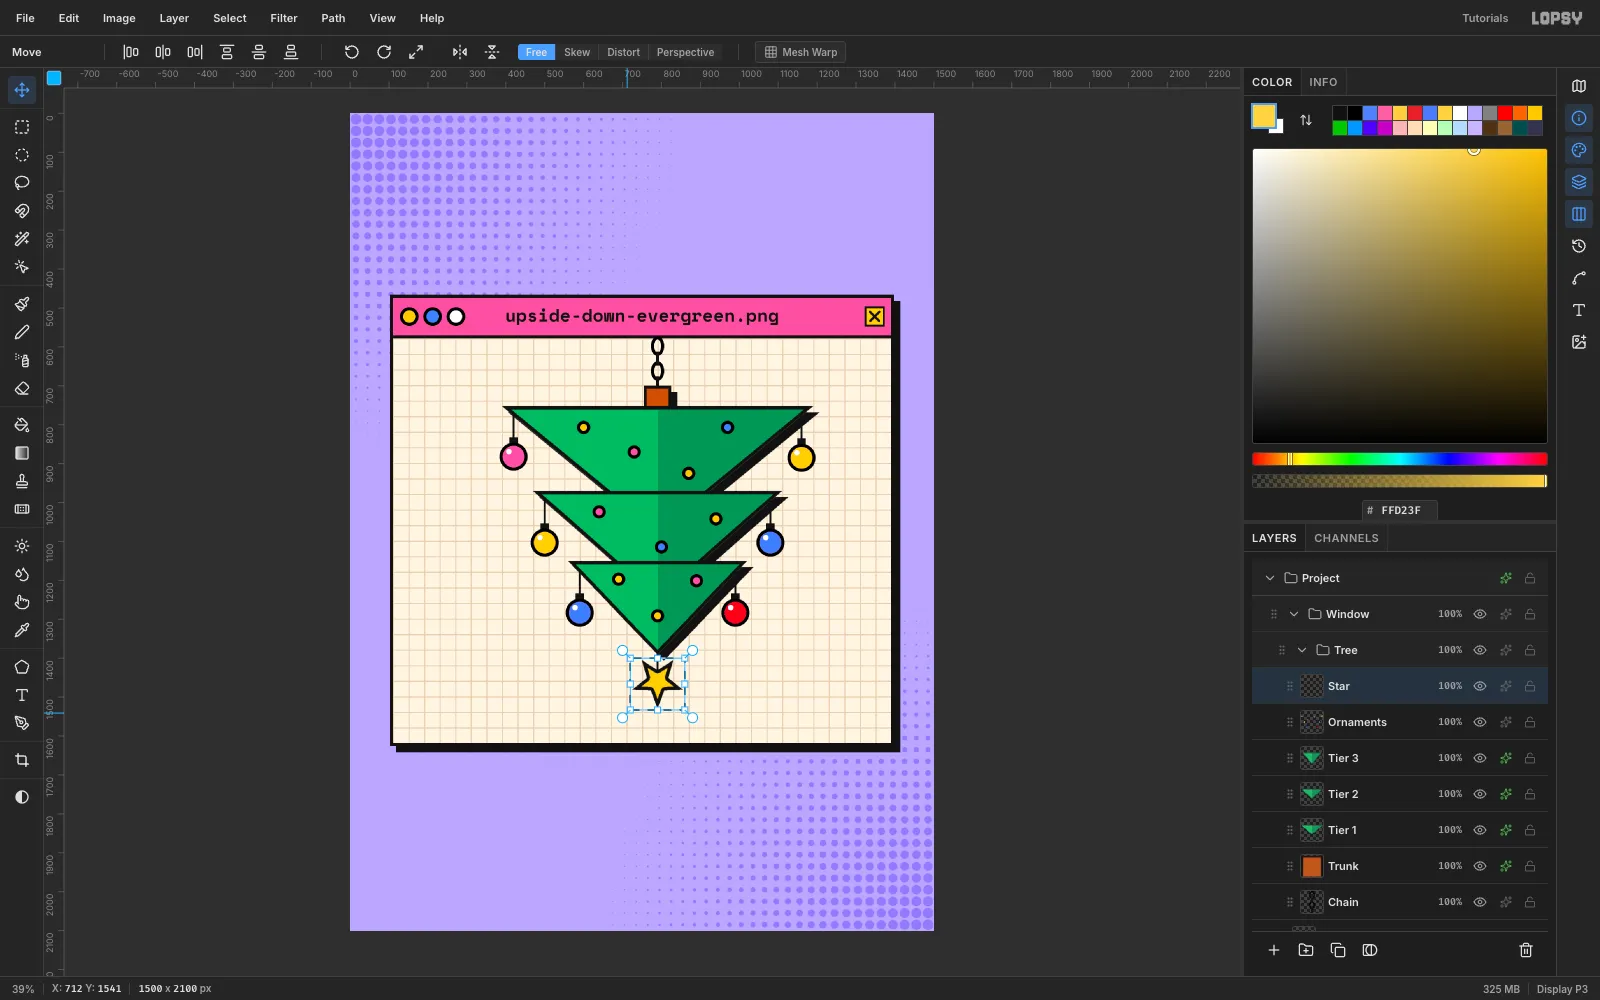The width and height of the screenshot is (1600, 1000).
Task: Select the Brush tool
Action: click(x=22, y=304)
